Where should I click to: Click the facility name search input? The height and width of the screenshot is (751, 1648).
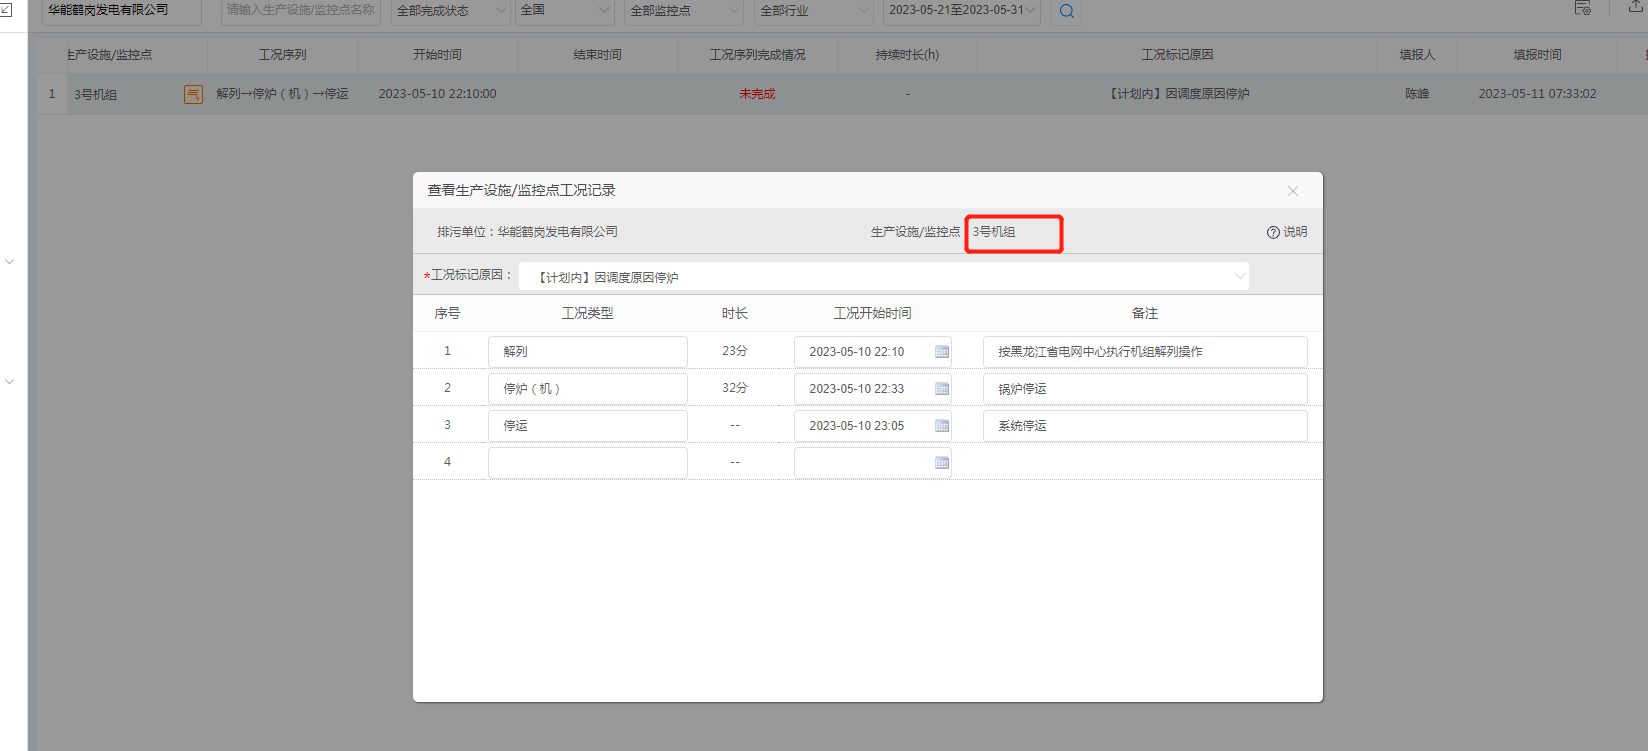coord(301,11)
